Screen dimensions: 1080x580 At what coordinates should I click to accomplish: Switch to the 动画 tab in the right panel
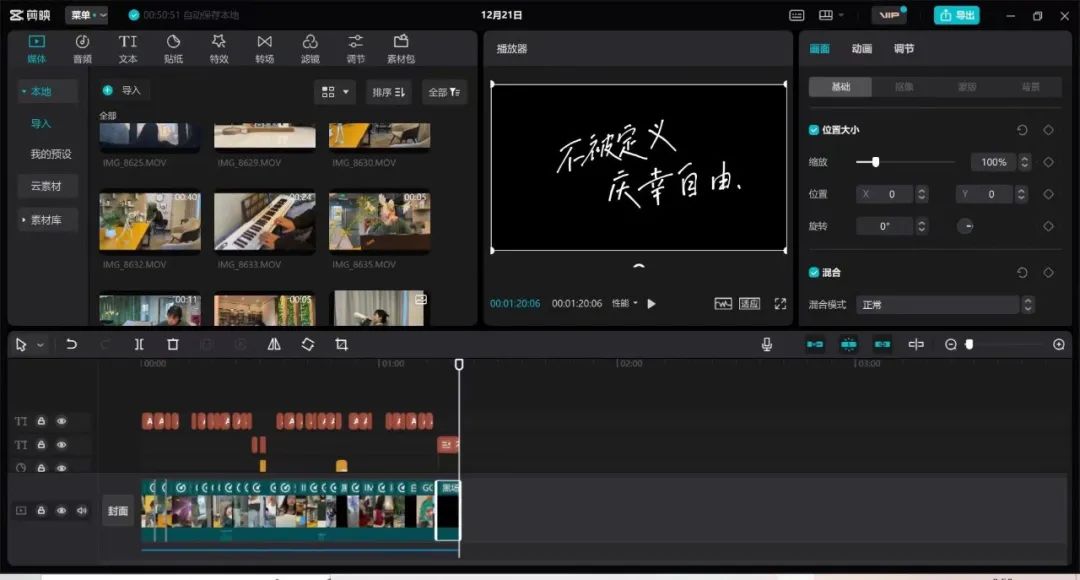(x=862, y=48)
